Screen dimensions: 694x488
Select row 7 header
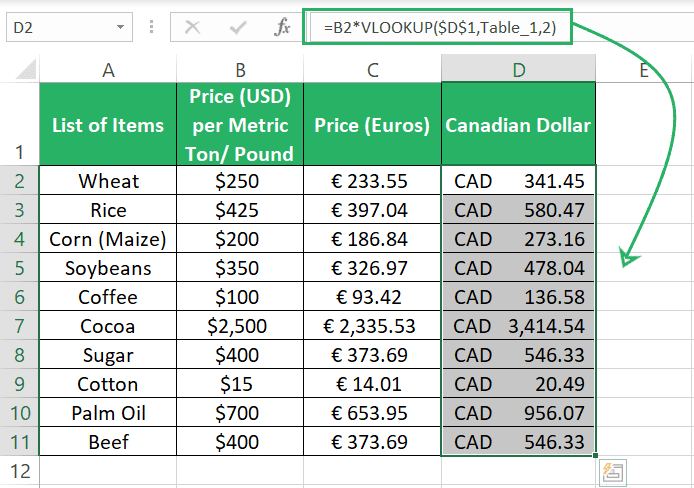point(19,326)
